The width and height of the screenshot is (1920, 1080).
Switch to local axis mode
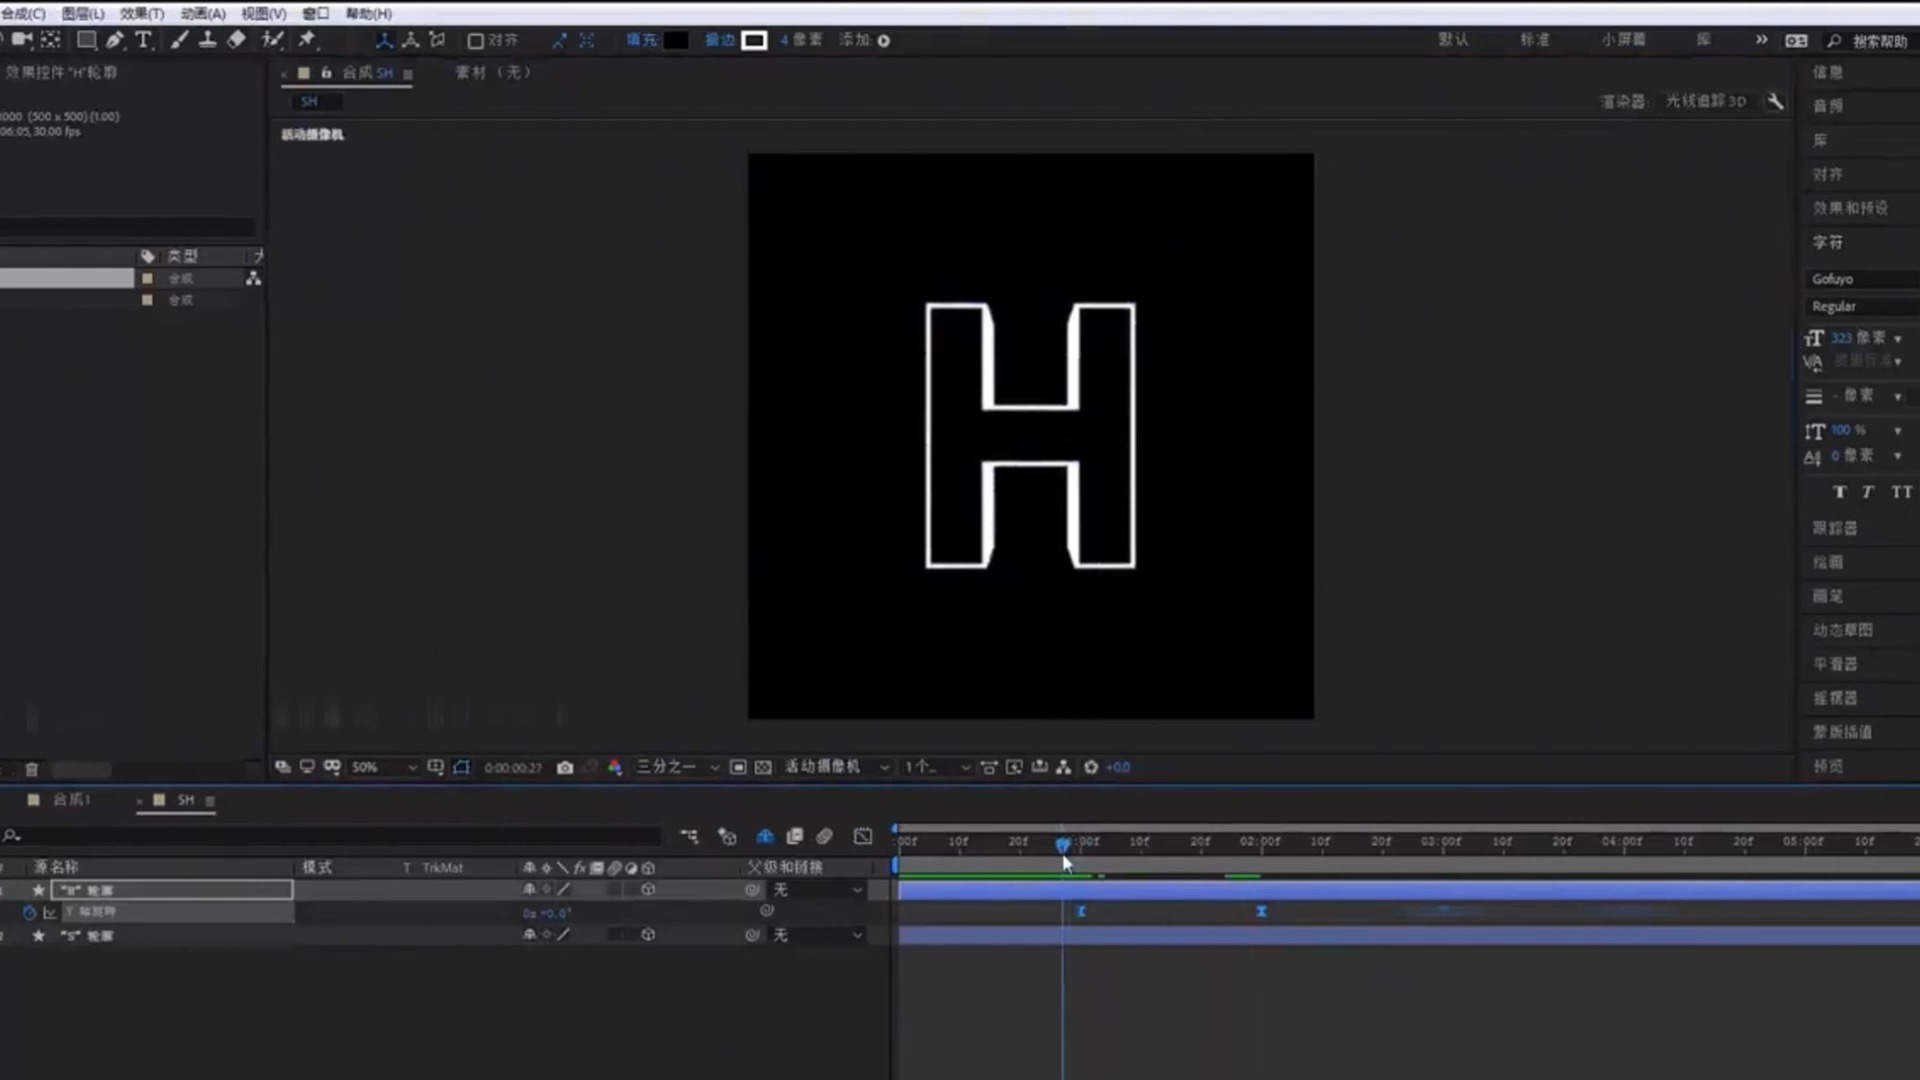384,40
